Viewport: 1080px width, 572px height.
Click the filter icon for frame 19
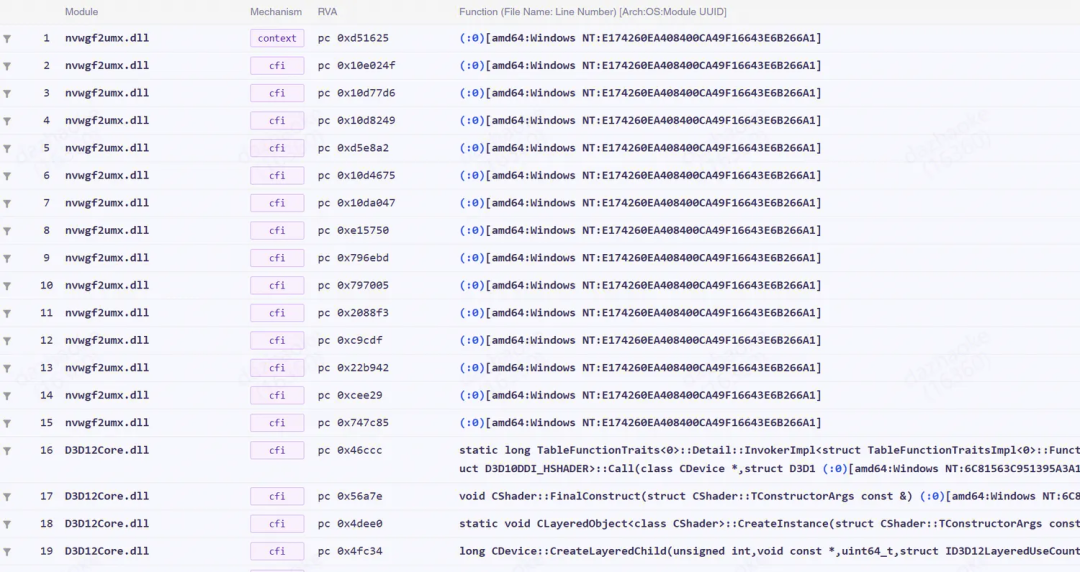pos(7,552)
